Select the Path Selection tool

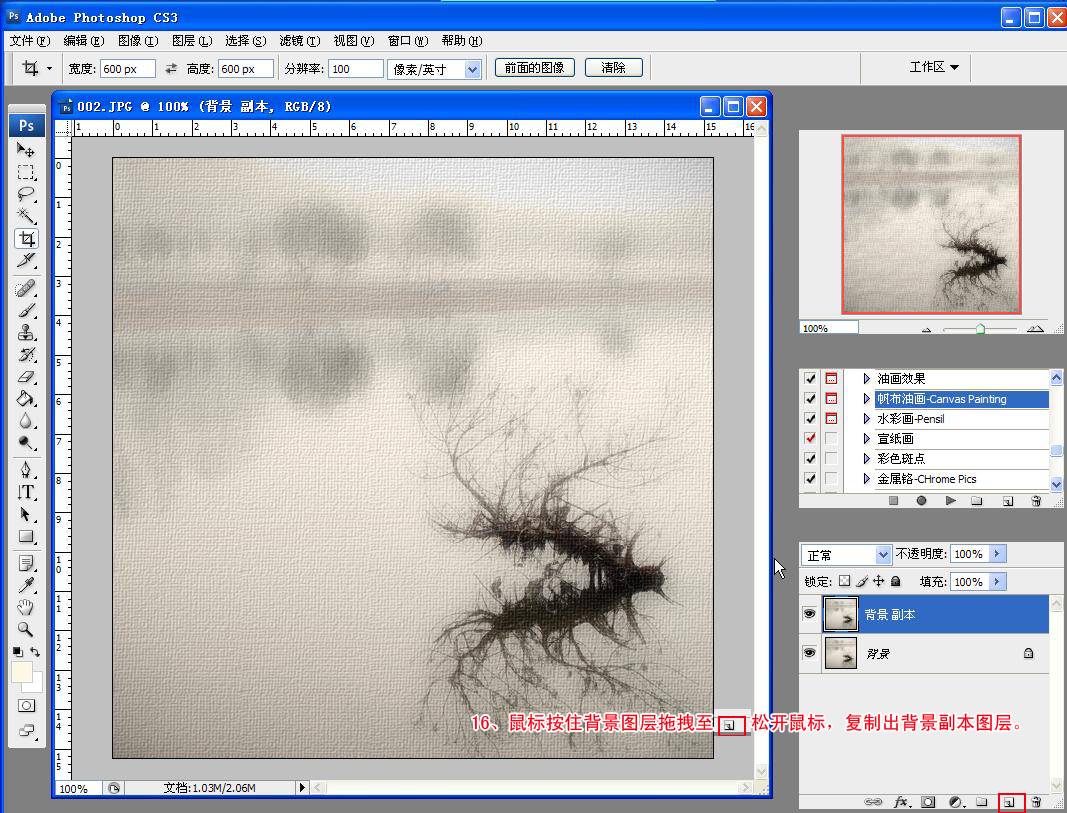26,514
